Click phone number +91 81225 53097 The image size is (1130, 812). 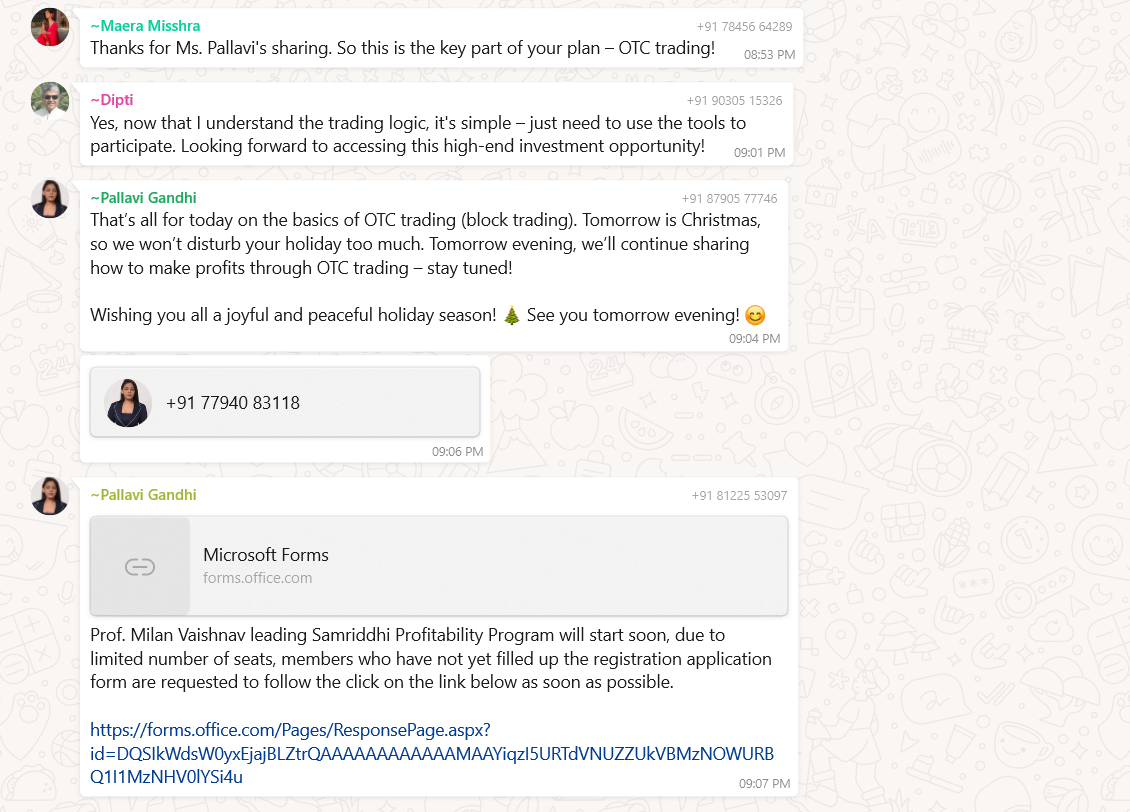coord(739,496)
